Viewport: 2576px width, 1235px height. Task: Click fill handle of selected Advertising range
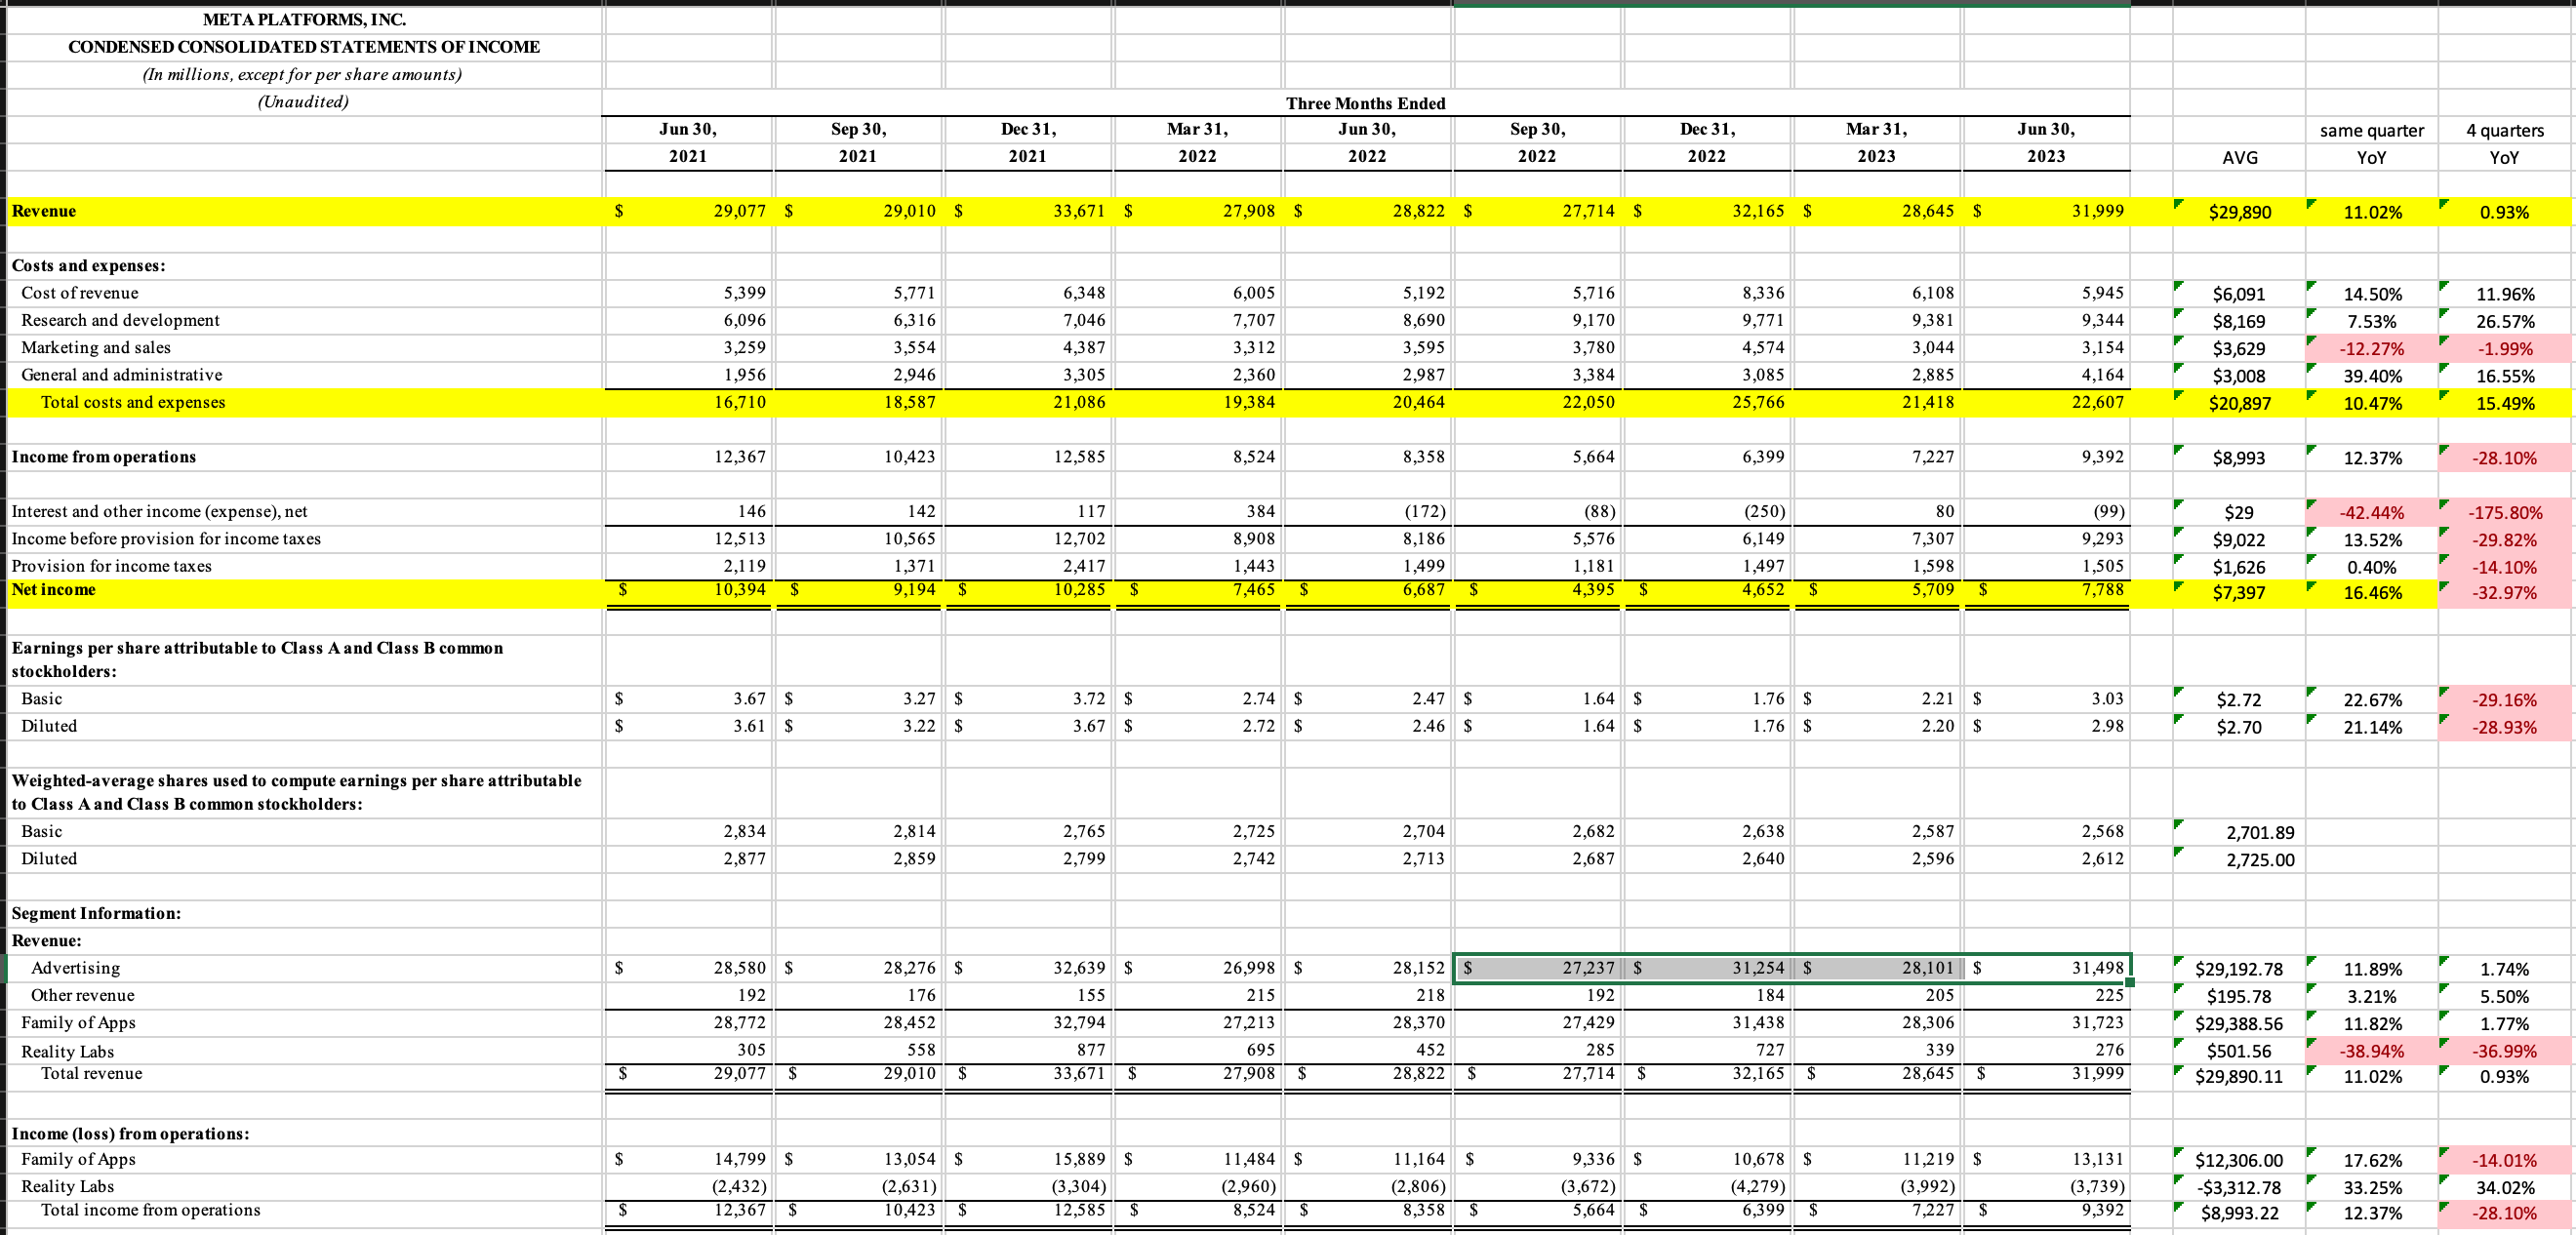point(2130,982)
